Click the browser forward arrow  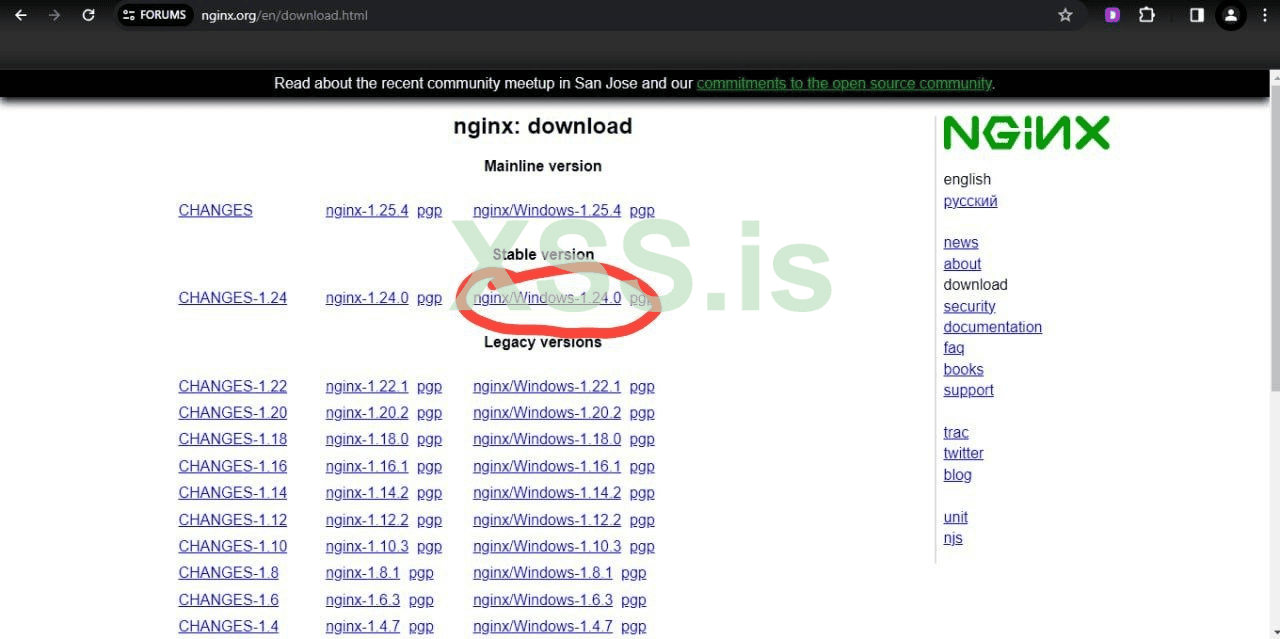click(54, 15)
